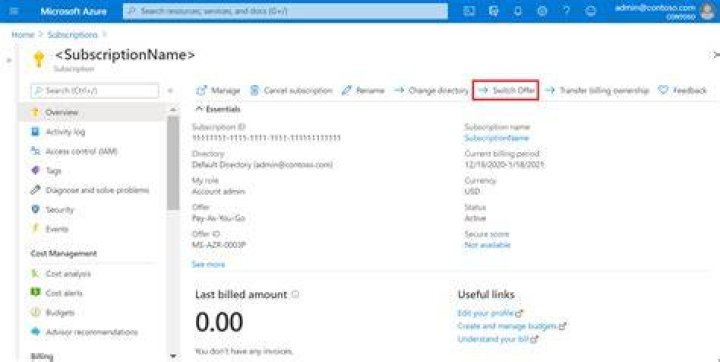Click the Default Directory value
The width and height of the screenshot is (720, 362).
(262, 164)
